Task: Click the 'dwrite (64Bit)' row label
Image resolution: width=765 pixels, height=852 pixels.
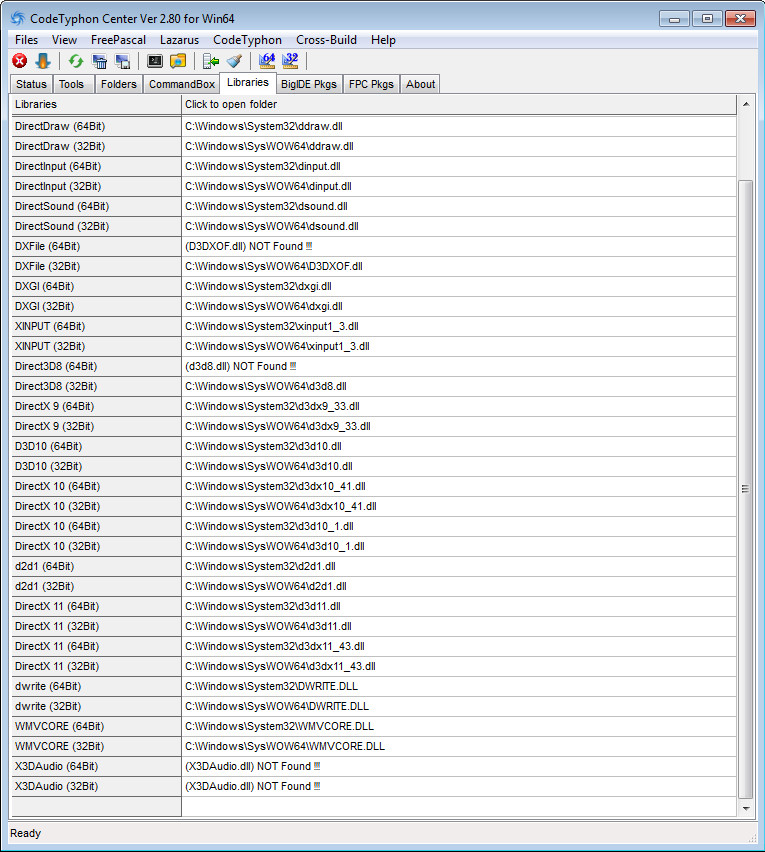Action: pyautogui.click(x=96, y=686)
